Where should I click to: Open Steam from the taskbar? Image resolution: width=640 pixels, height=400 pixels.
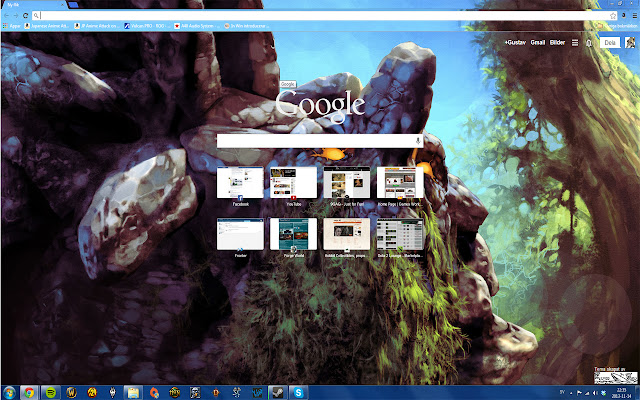[x=278, y=393]
